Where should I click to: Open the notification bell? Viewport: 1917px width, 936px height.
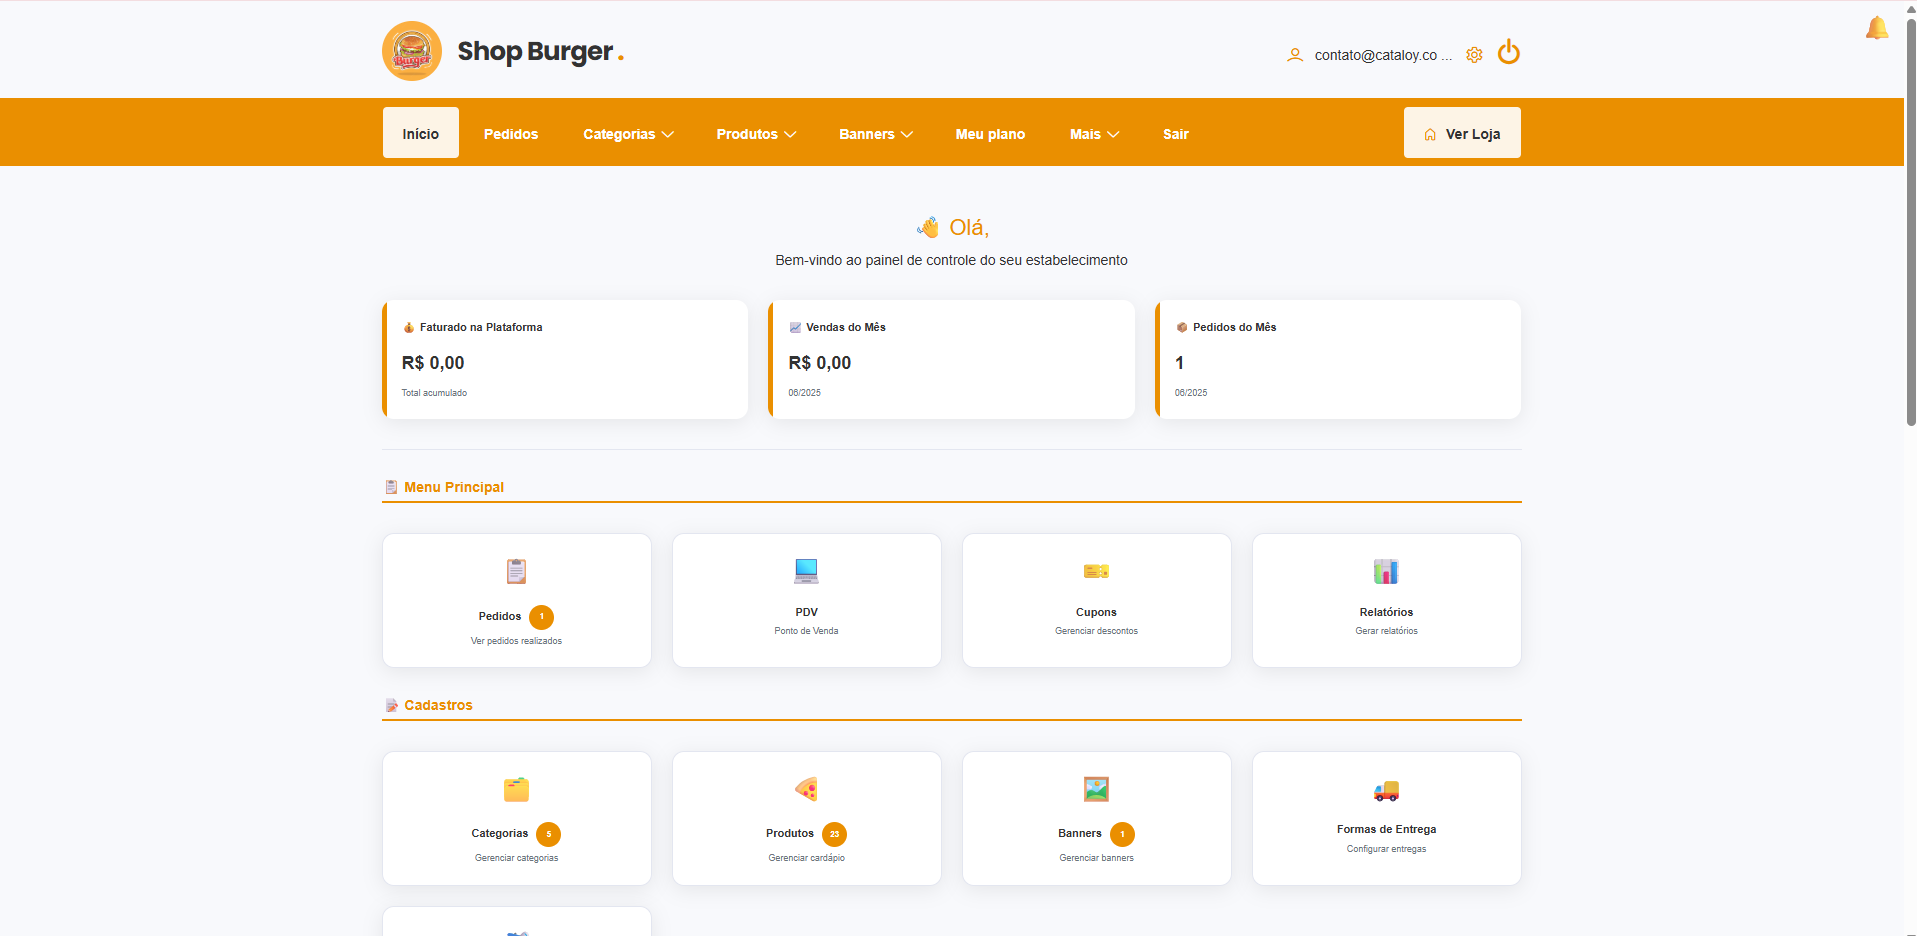(x=1877, y=28)
